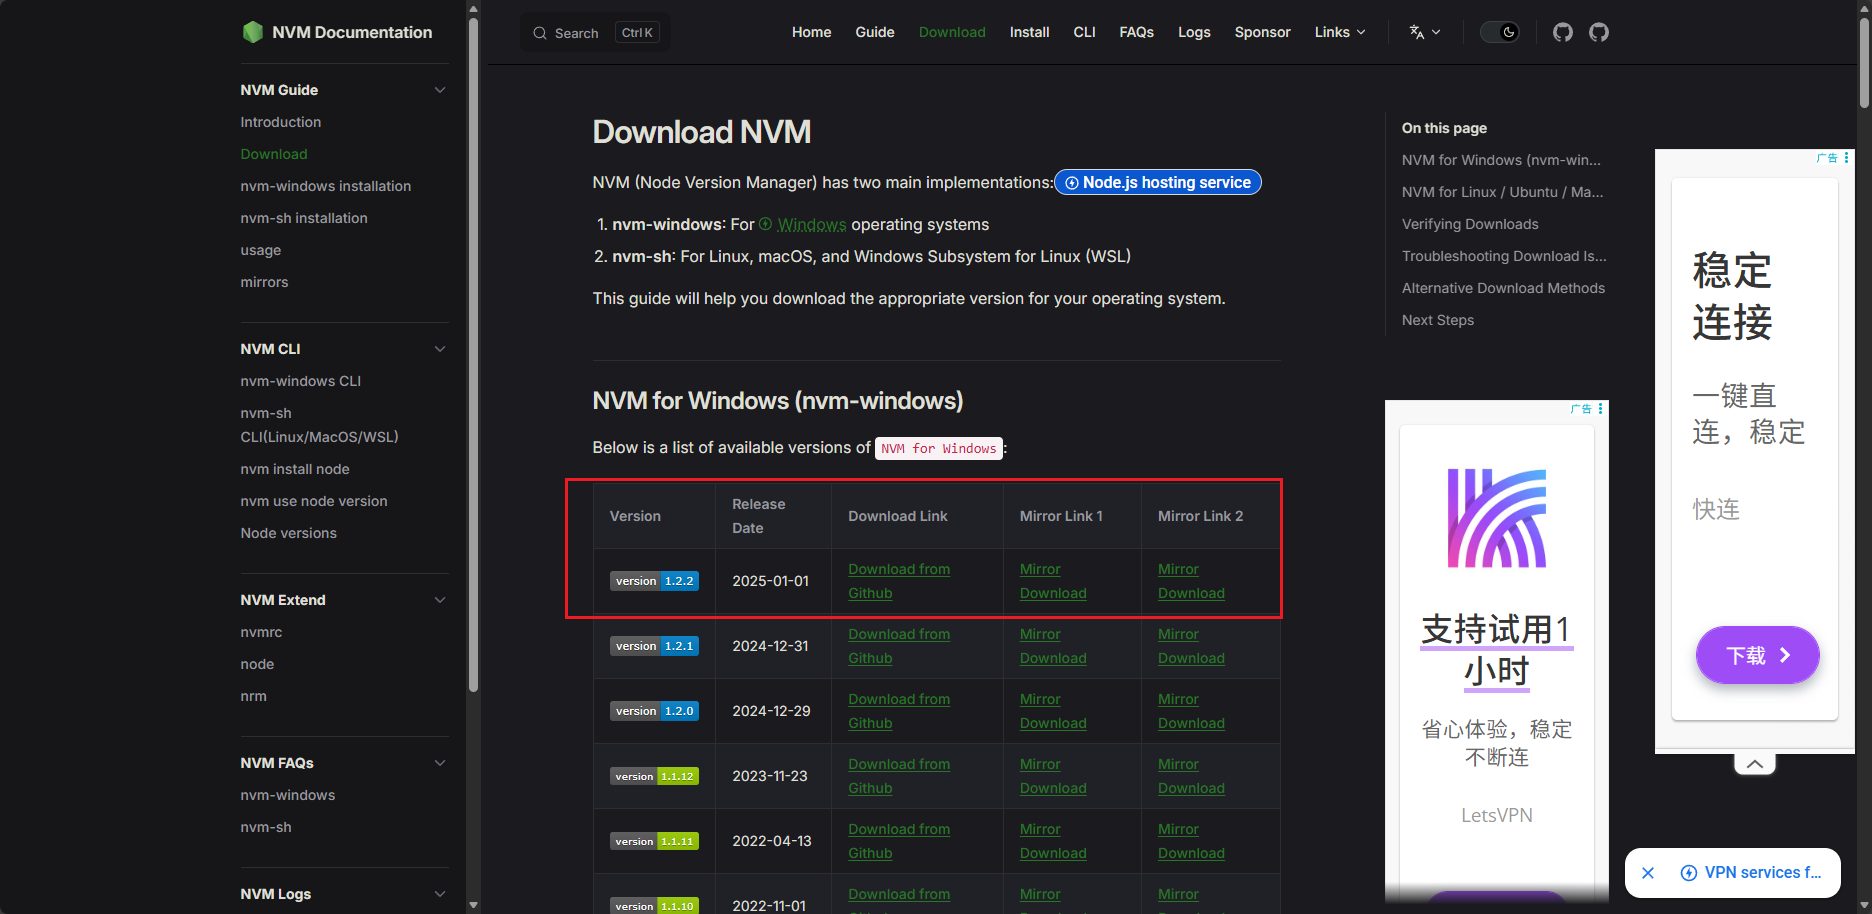
Task: Open usage page in sidebar
Action: tap(261, 250)
